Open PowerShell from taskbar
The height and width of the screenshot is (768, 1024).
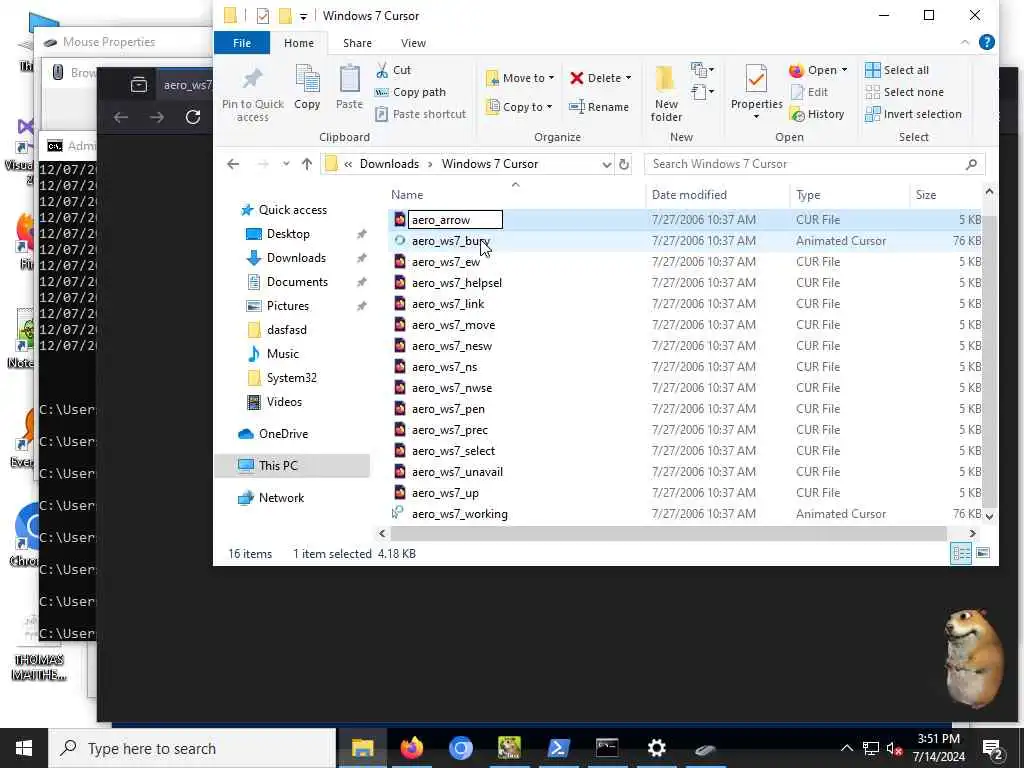point(558,748)
